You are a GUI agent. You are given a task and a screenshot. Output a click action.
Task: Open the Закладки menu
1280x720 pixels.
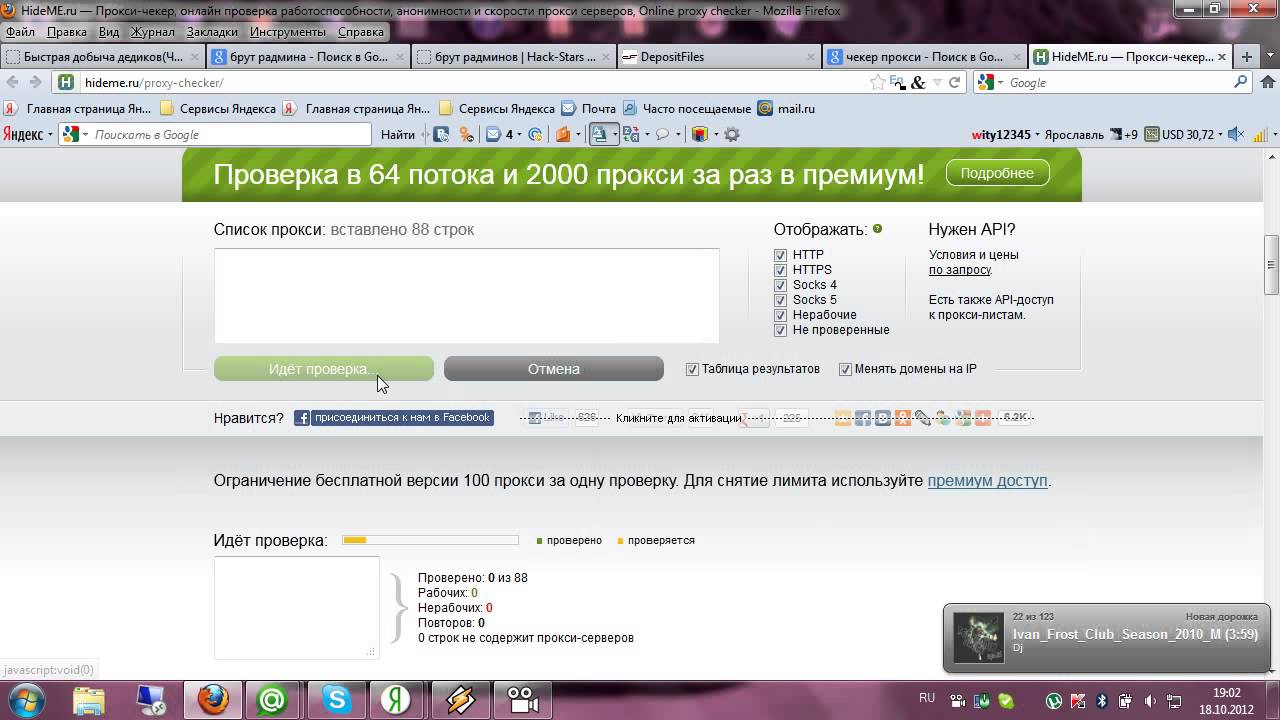coord(212,32)
